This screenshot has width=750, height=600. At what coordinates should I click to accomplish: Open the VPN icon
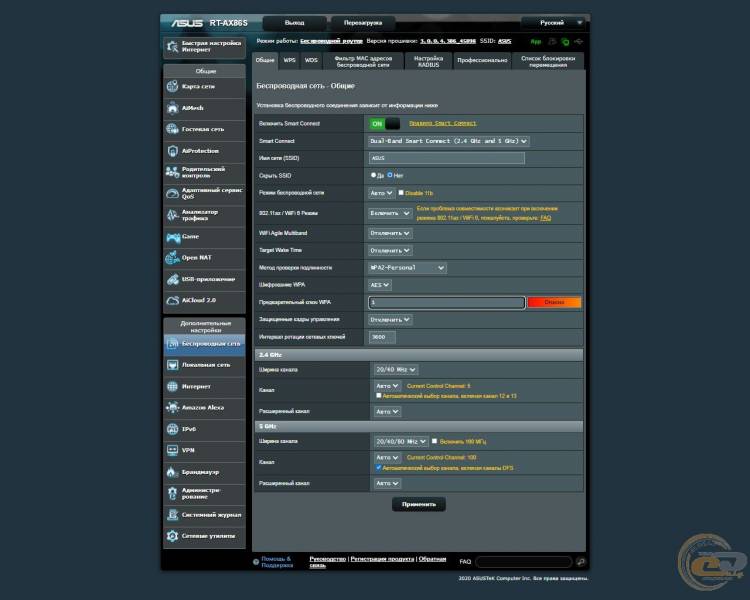tap(172, 450)
